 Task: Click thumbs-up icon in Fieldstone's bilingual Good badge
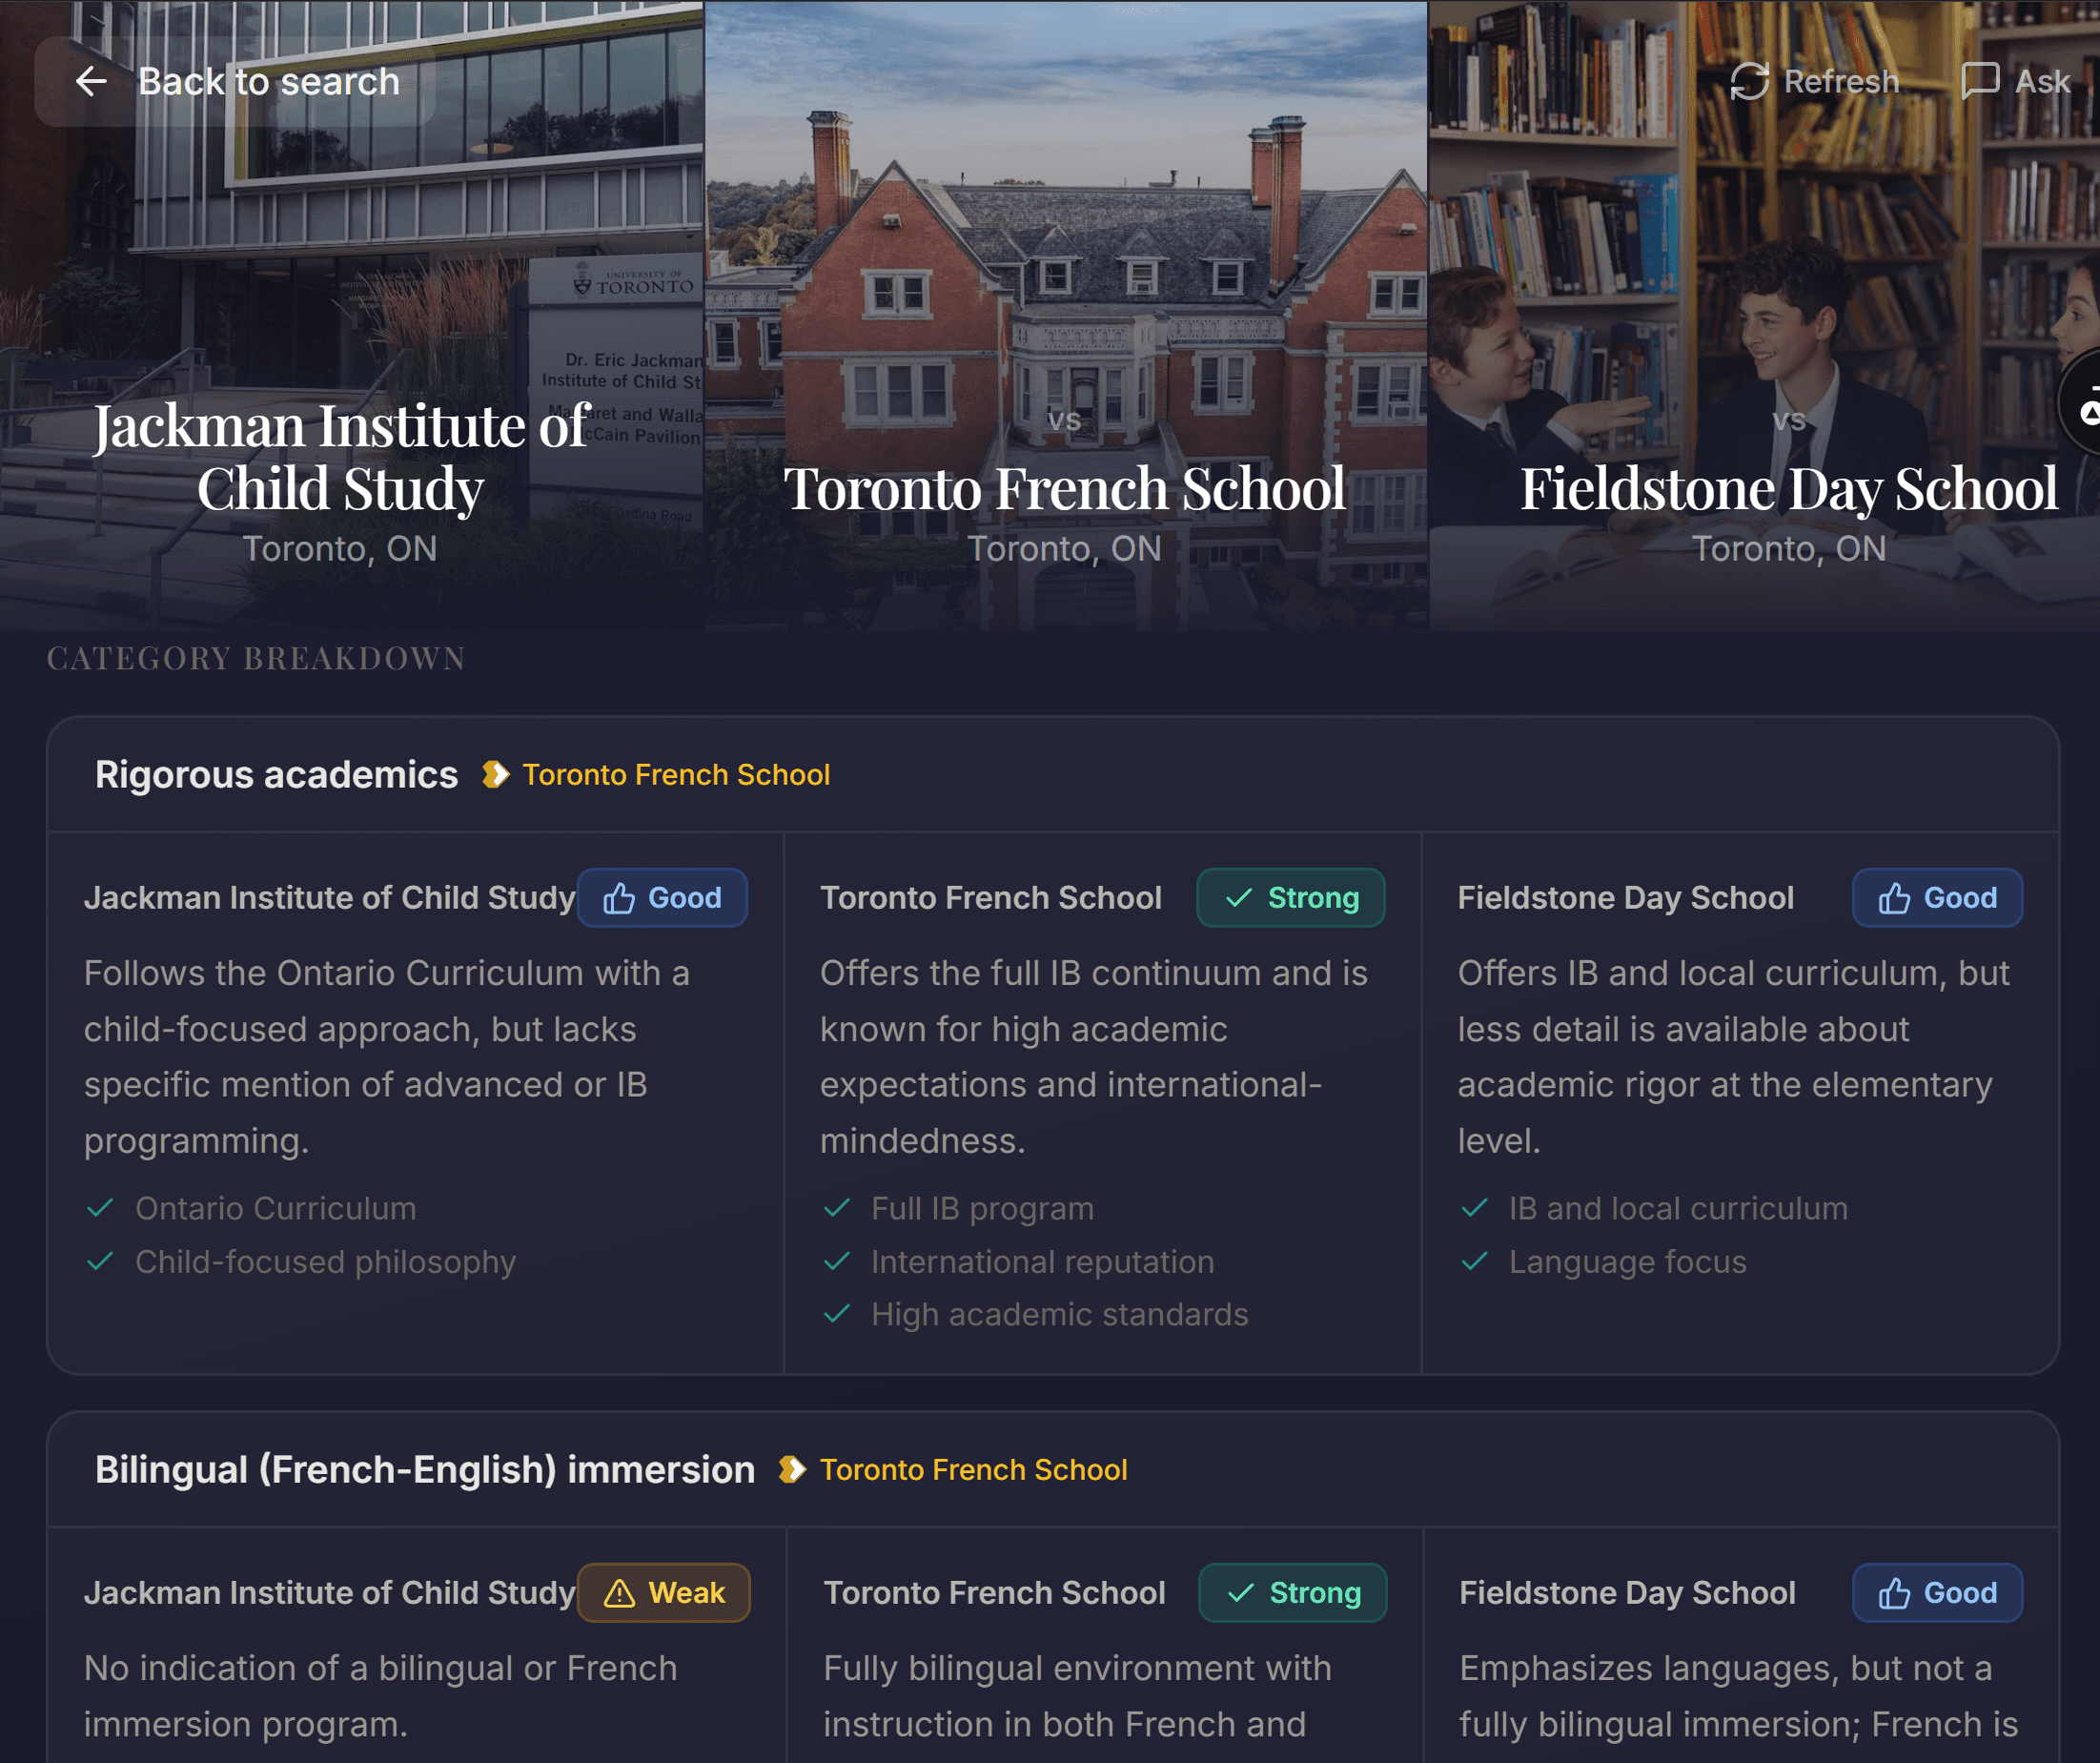(x=1894, y=1593)
